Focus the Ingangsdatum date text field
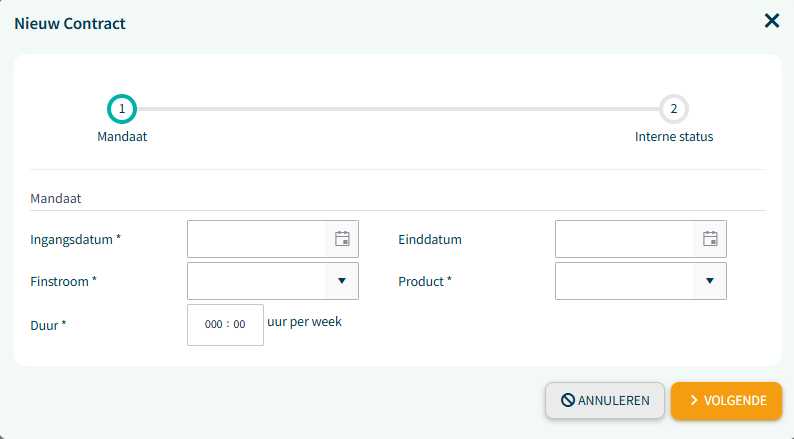Viewport: 794px width, 439px height. pos(257,239)
